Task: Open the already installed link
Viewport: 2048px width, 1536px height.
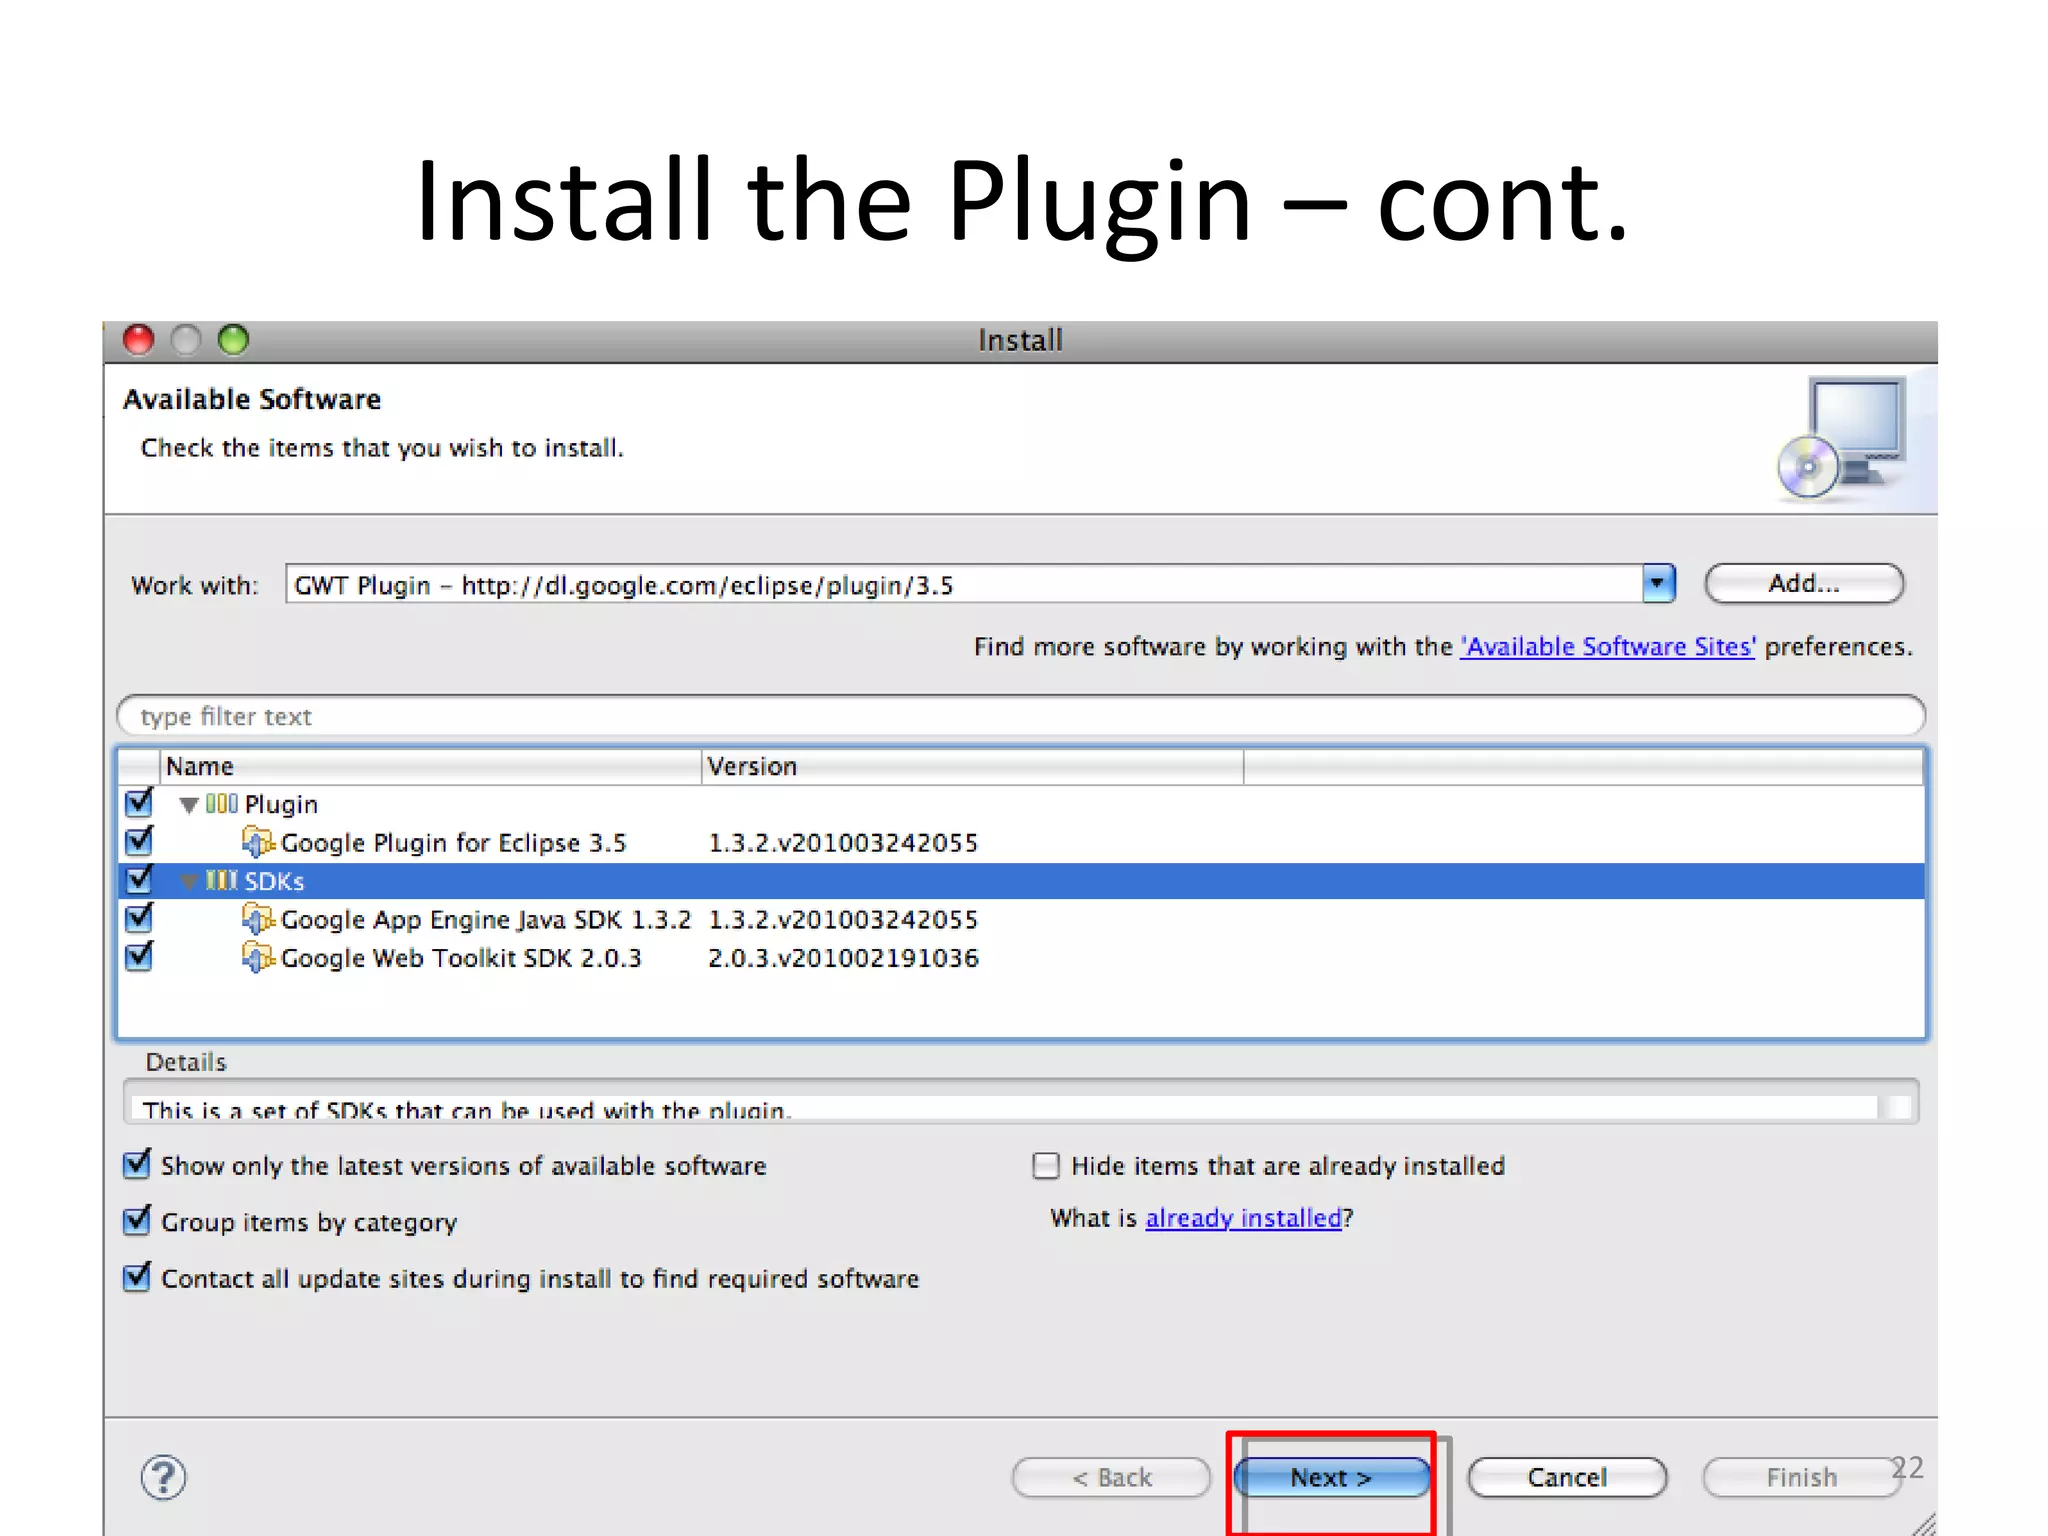Action: [x=1243, y=1218]
